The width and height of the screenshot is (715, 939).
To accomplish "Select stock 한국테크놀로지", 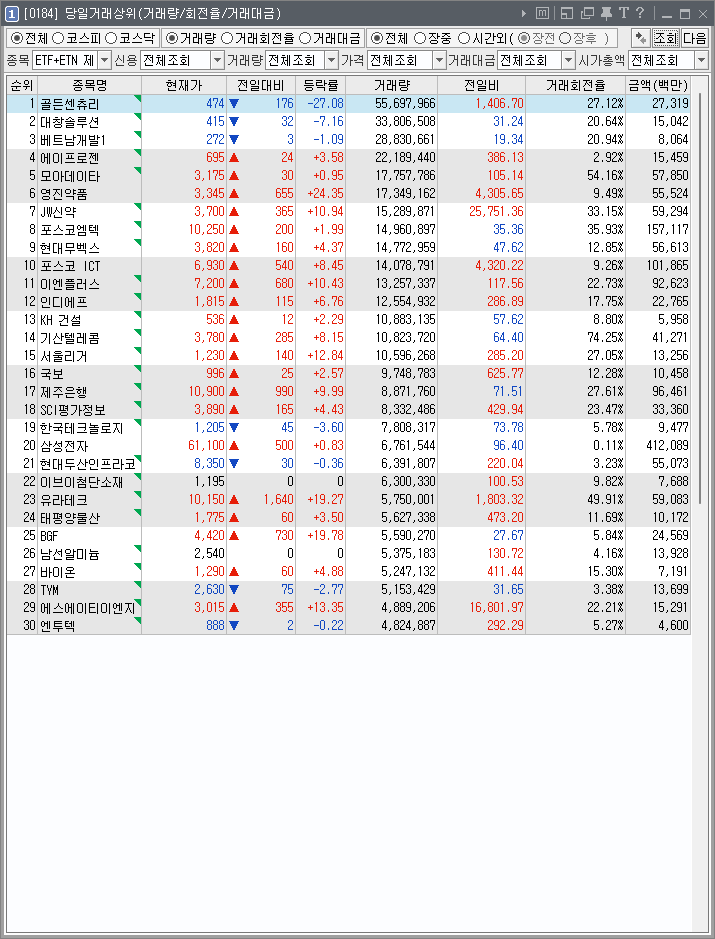I will pos(81,428).
